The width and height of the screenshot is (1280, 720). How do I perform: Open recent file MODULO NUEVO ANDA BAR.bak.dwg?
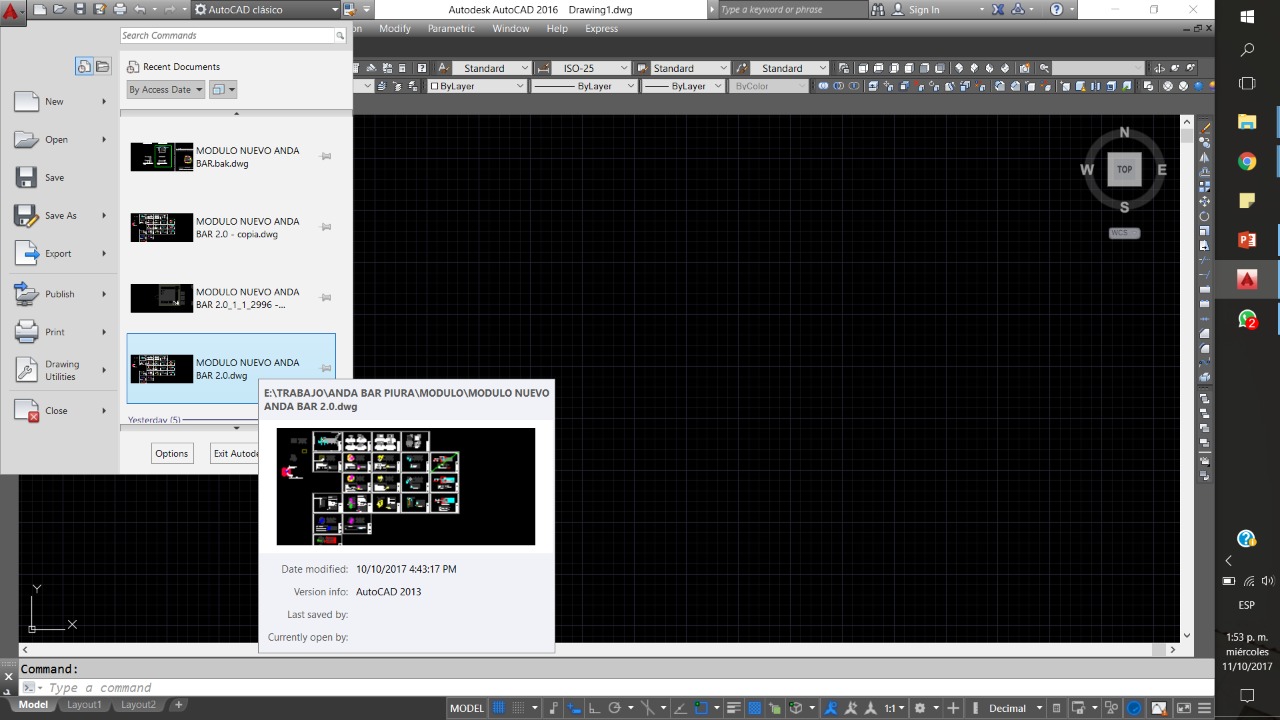pyautogui.click(x=231, y=157)
